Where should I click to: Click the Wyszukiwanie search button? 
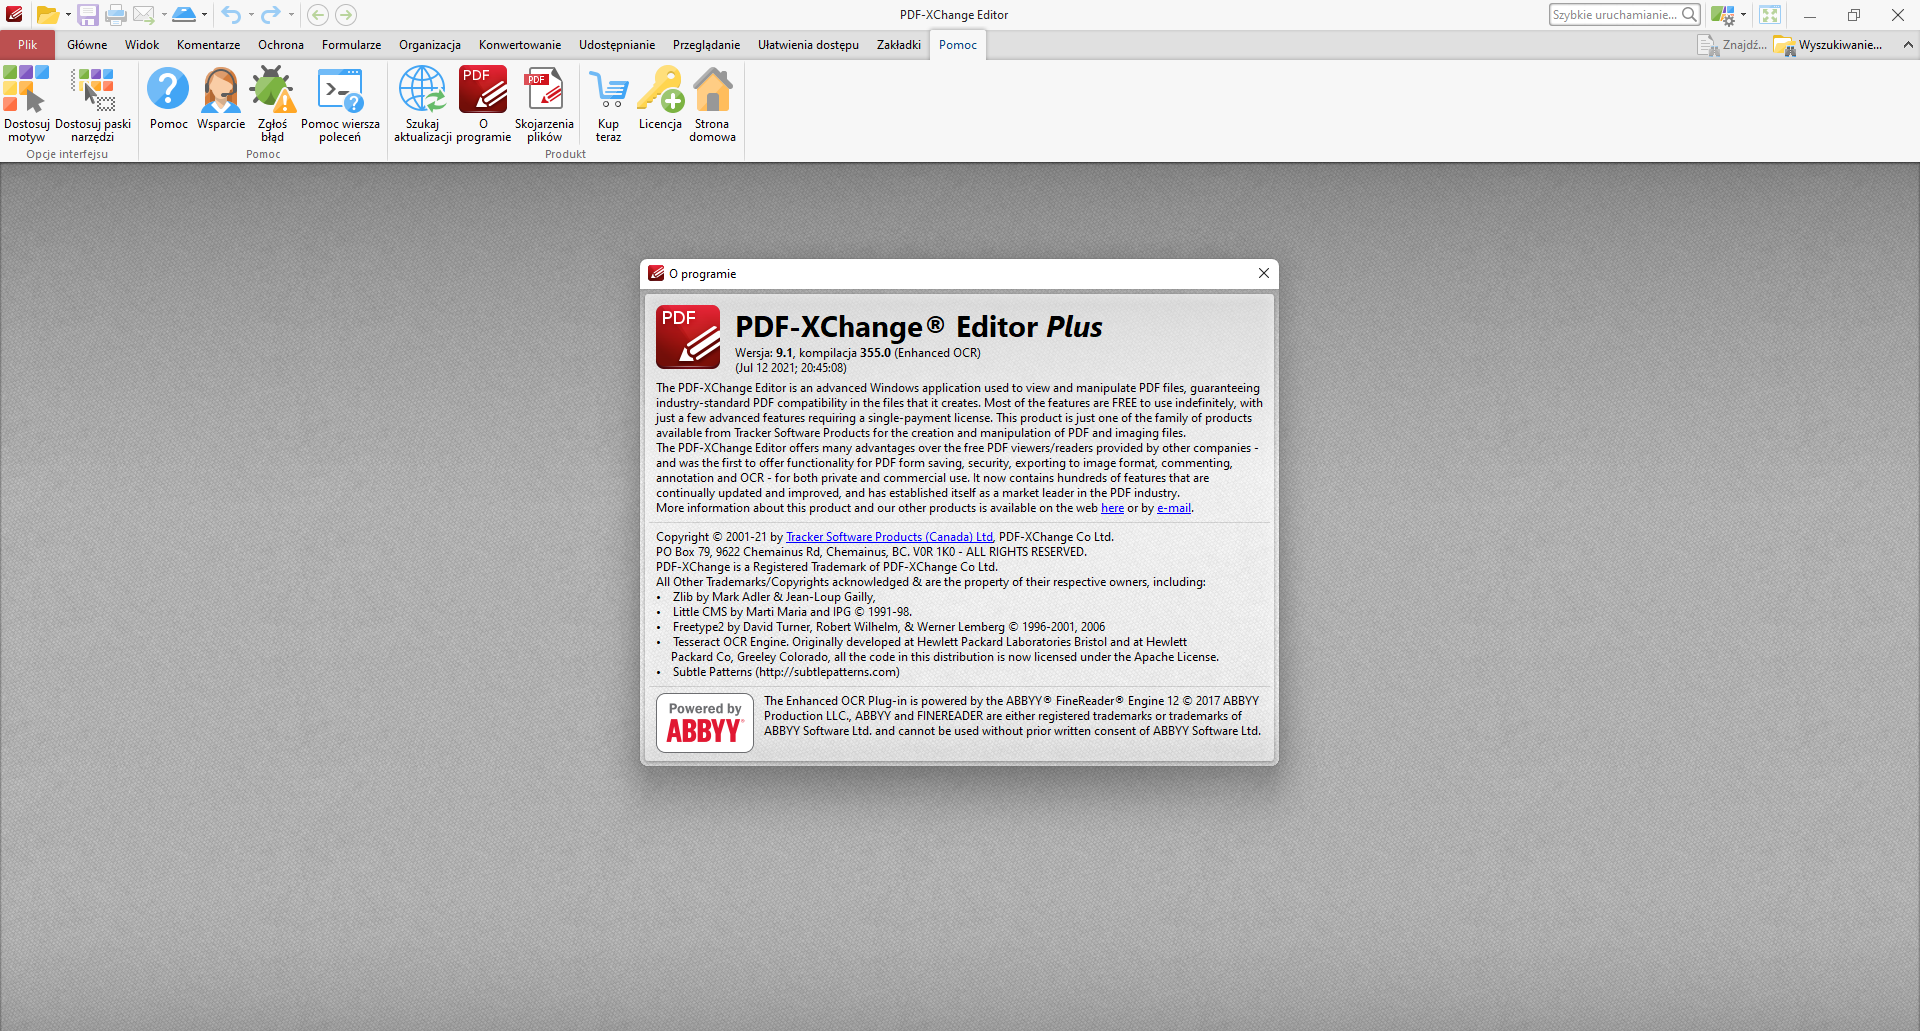tap(1828, 45)
